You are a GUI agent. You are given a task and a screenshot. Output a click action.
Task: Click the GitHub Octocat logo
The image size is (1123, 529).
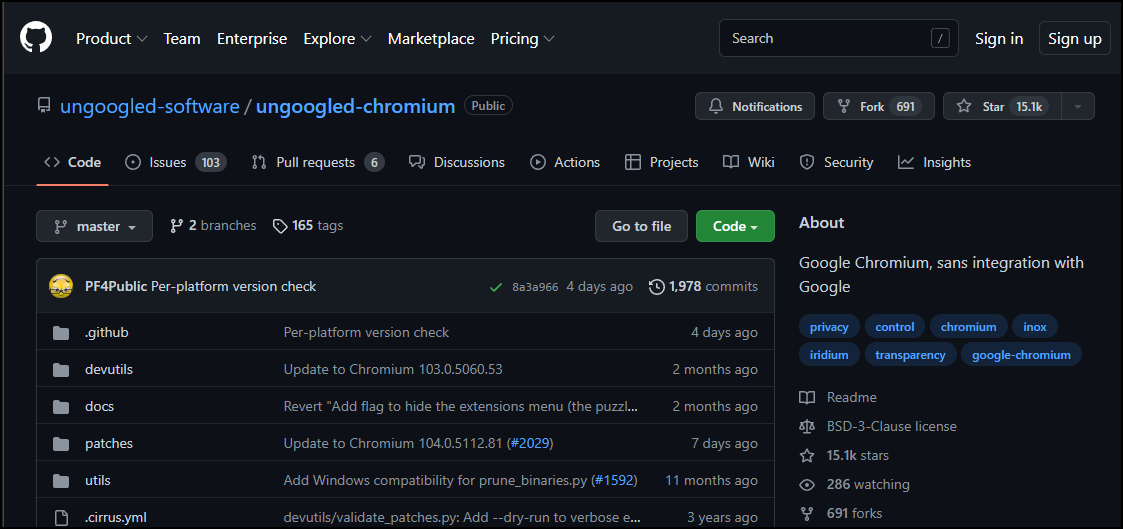[36, 37]
